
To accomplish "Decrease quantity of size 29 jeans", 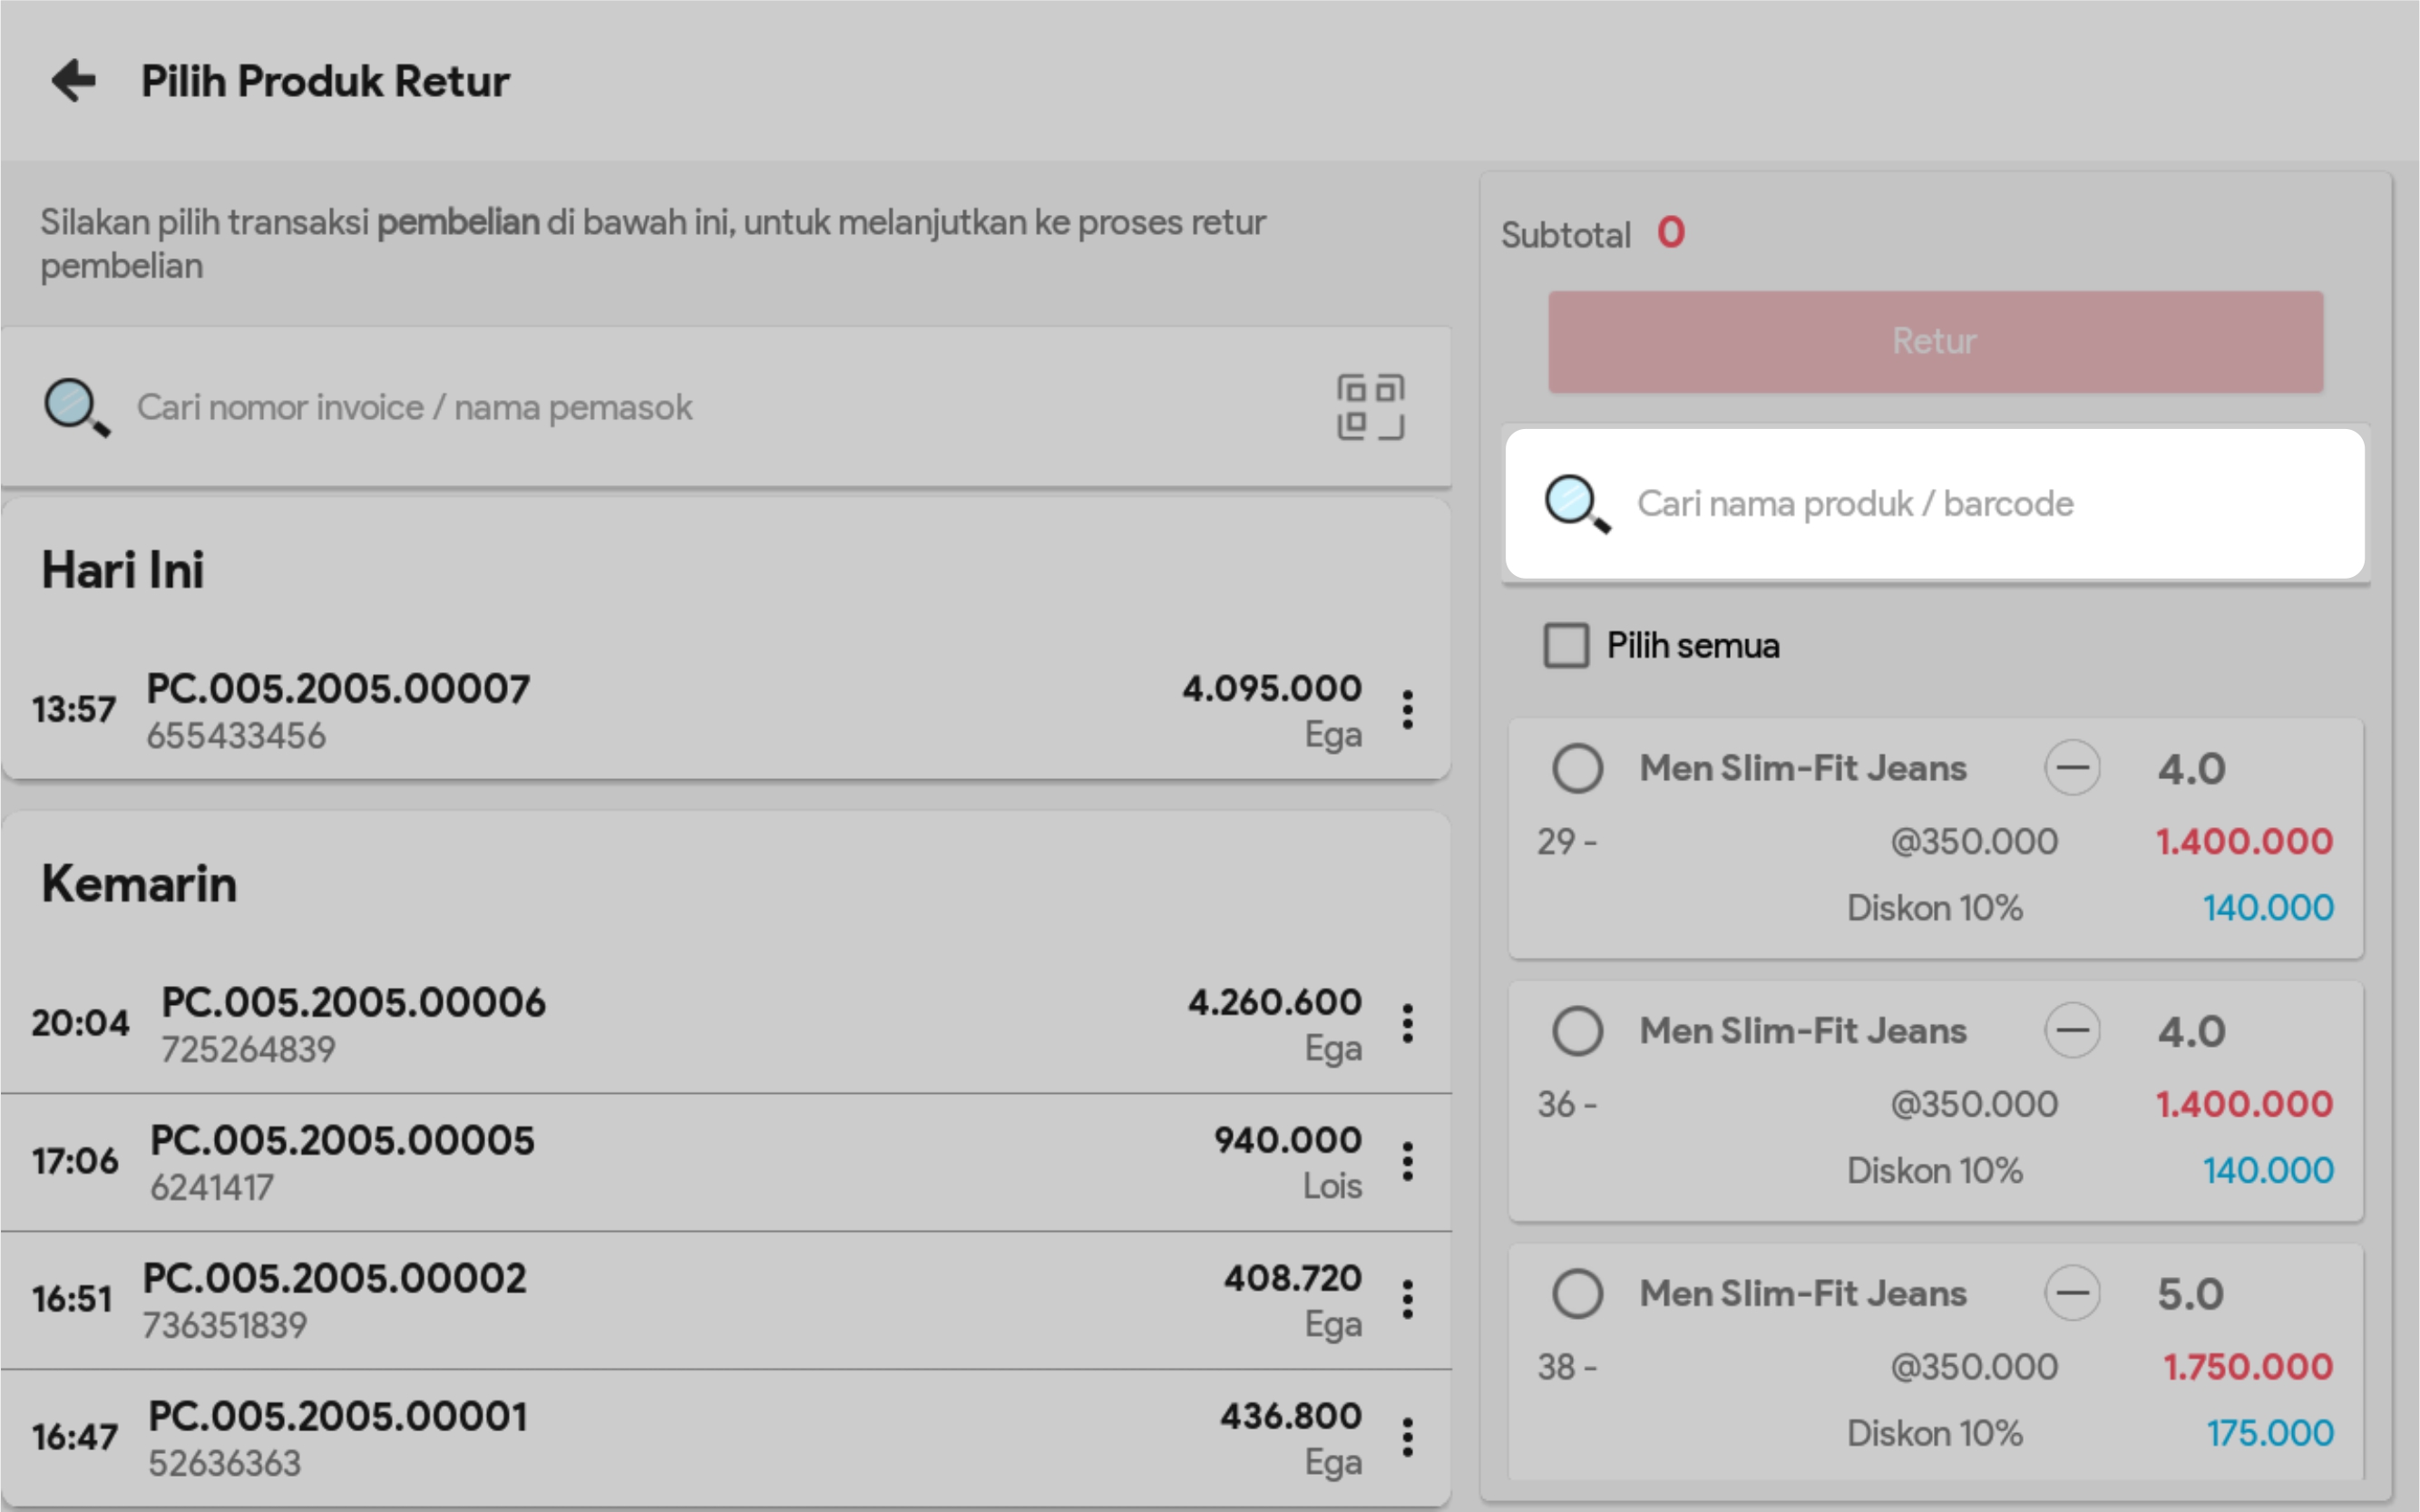I will click(2071, 768).
